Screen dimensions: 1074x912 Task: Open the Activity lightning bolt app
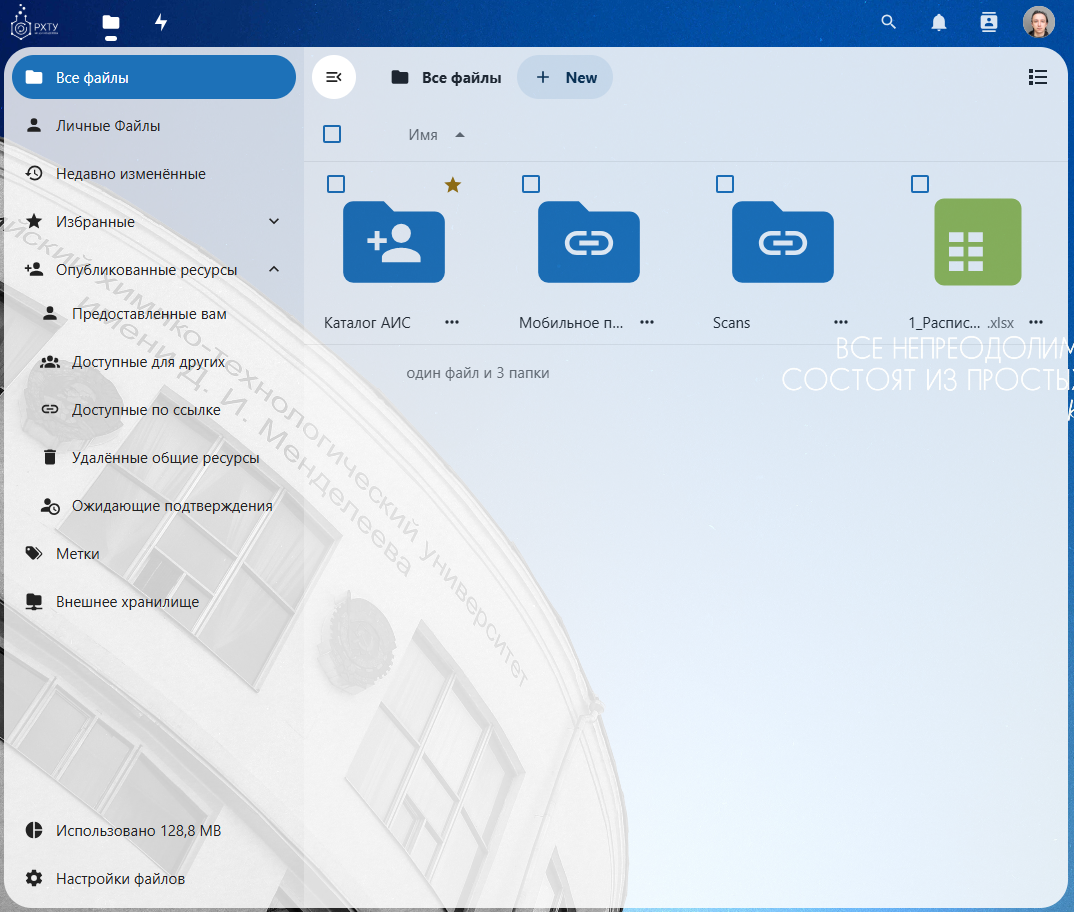161,22
